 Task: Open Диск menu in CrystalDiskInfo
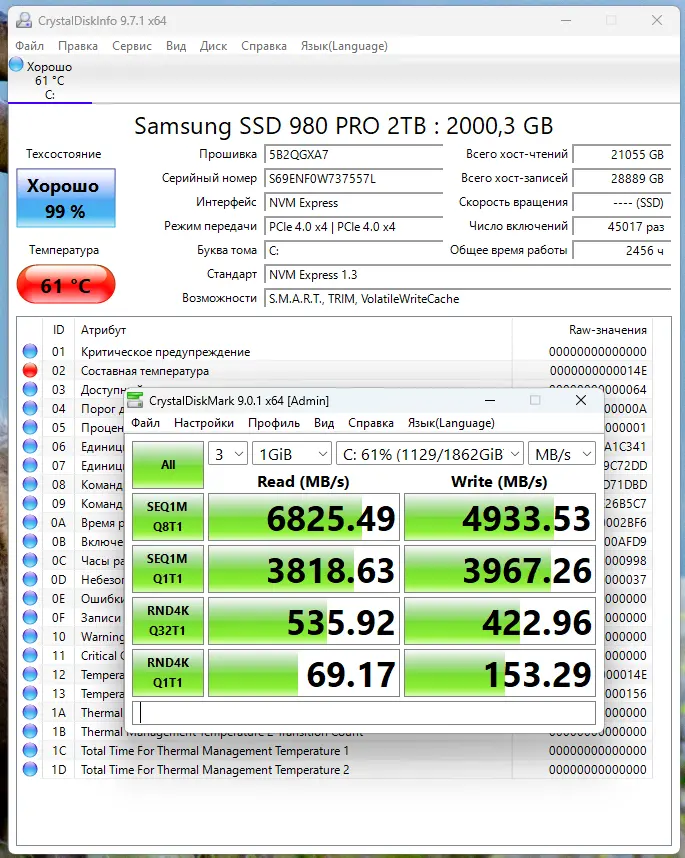[213, 46]
